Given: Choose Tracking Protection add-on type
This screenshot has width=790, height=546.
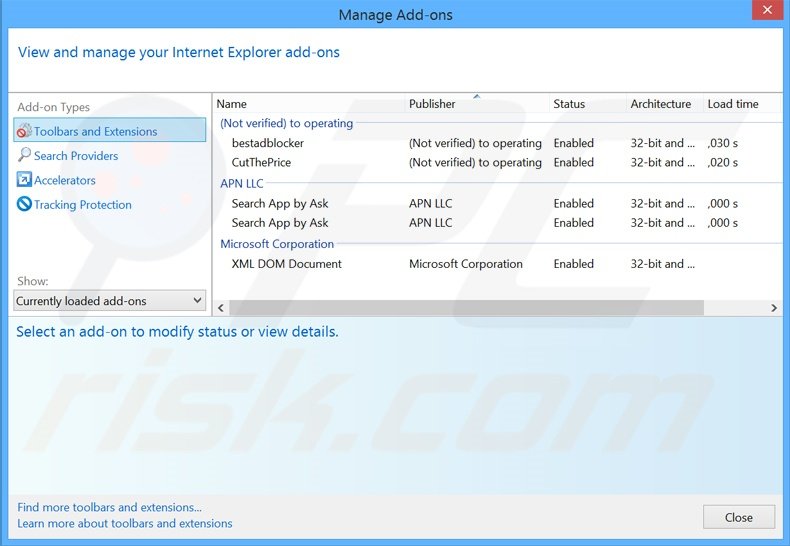Looking at the screenshot, I should click(83, 204).
